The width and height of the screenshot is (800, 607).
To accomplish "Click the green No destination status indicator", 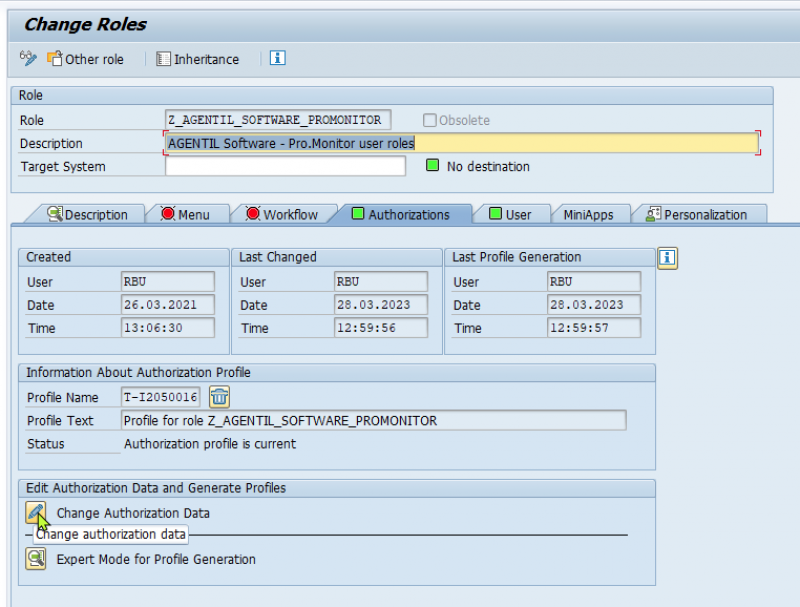I will click(x=432, y=166).
